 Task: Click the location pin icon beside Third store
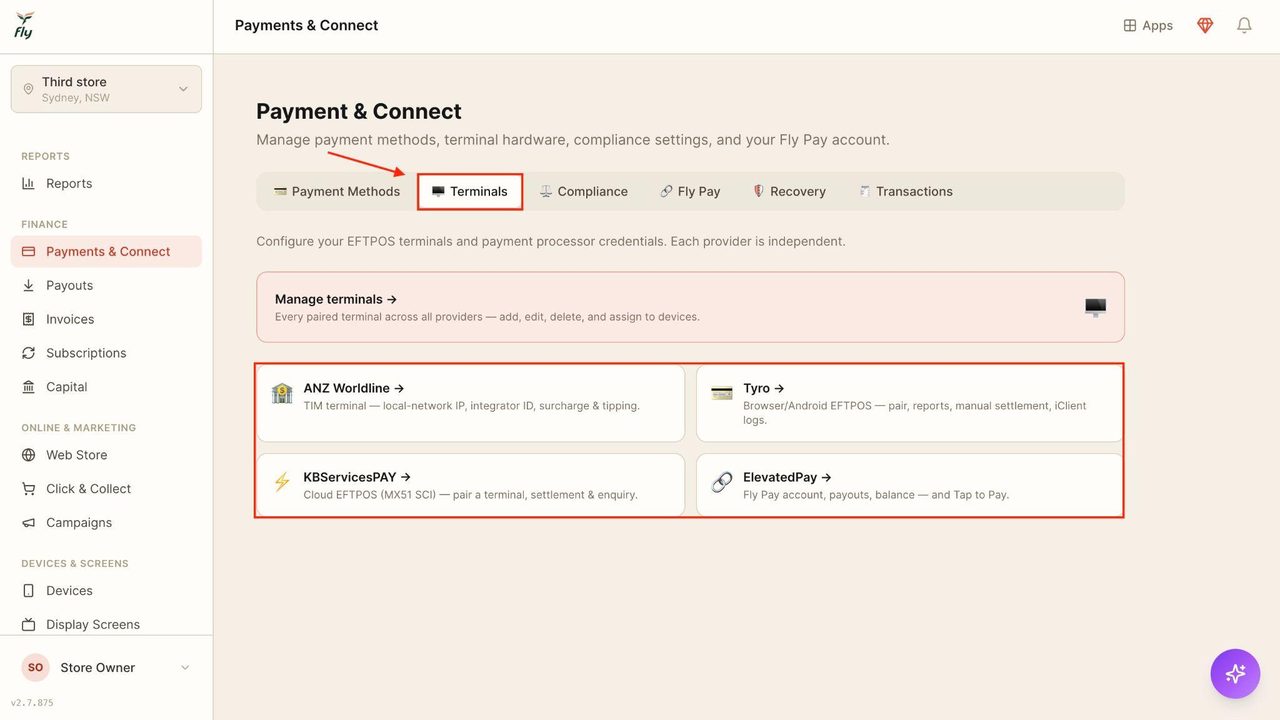coord(28,89)
